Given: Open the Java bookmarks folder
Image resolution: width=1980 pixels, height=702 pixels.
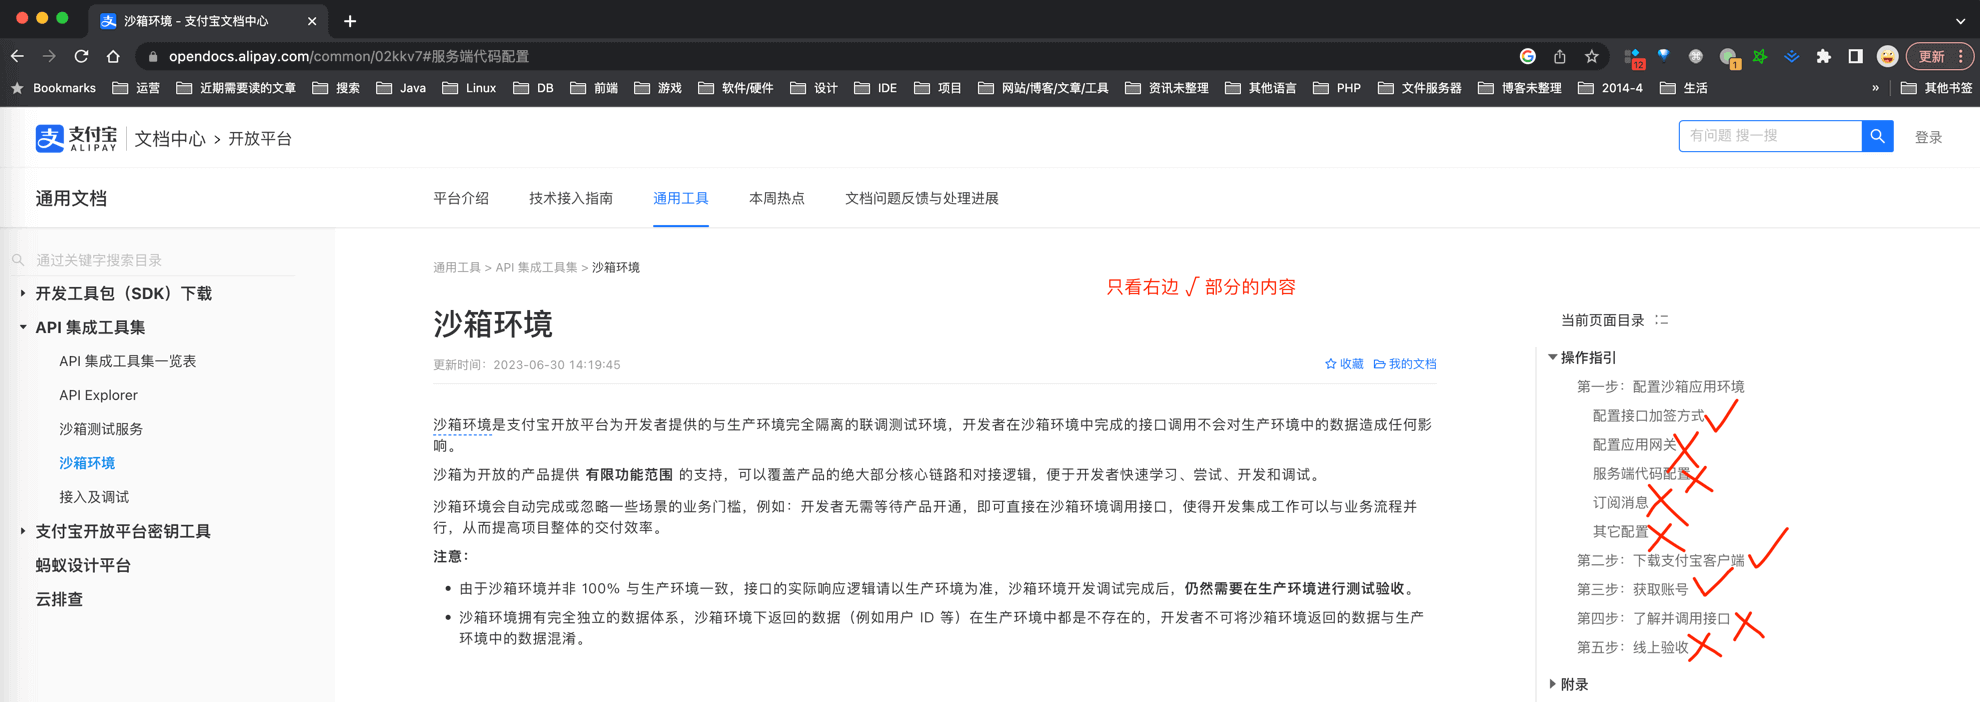Looking at the screenshot, I should click(401, 88).
